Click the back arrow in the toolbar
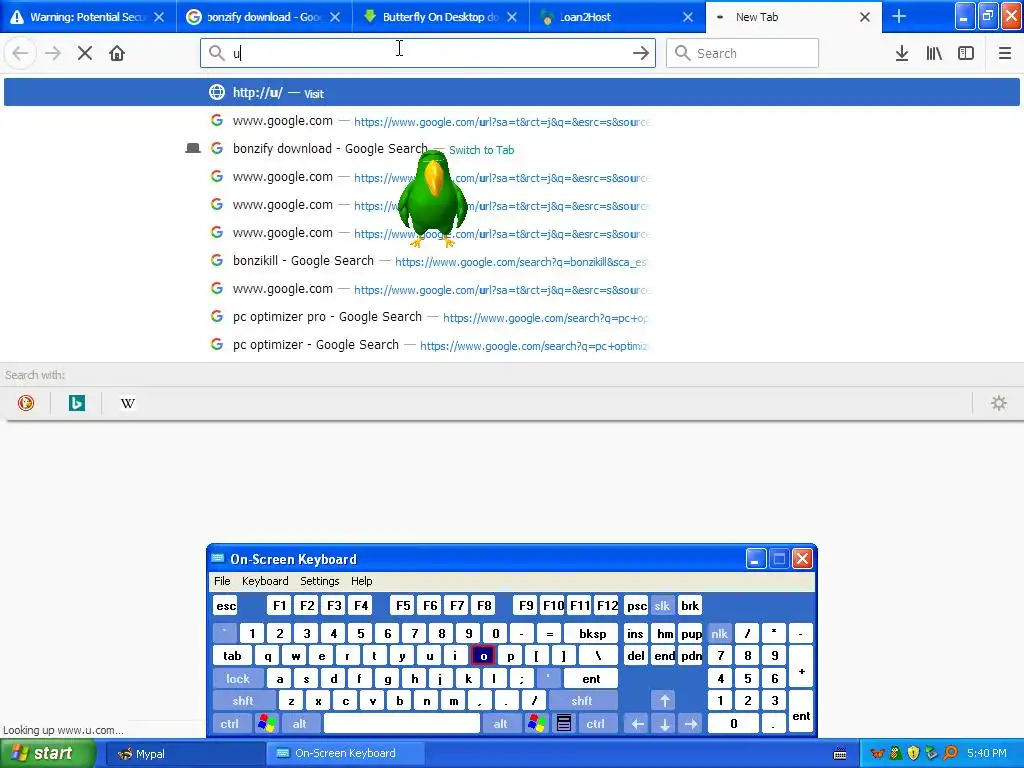Screen dimensions: 1024x768 (20, 53)
